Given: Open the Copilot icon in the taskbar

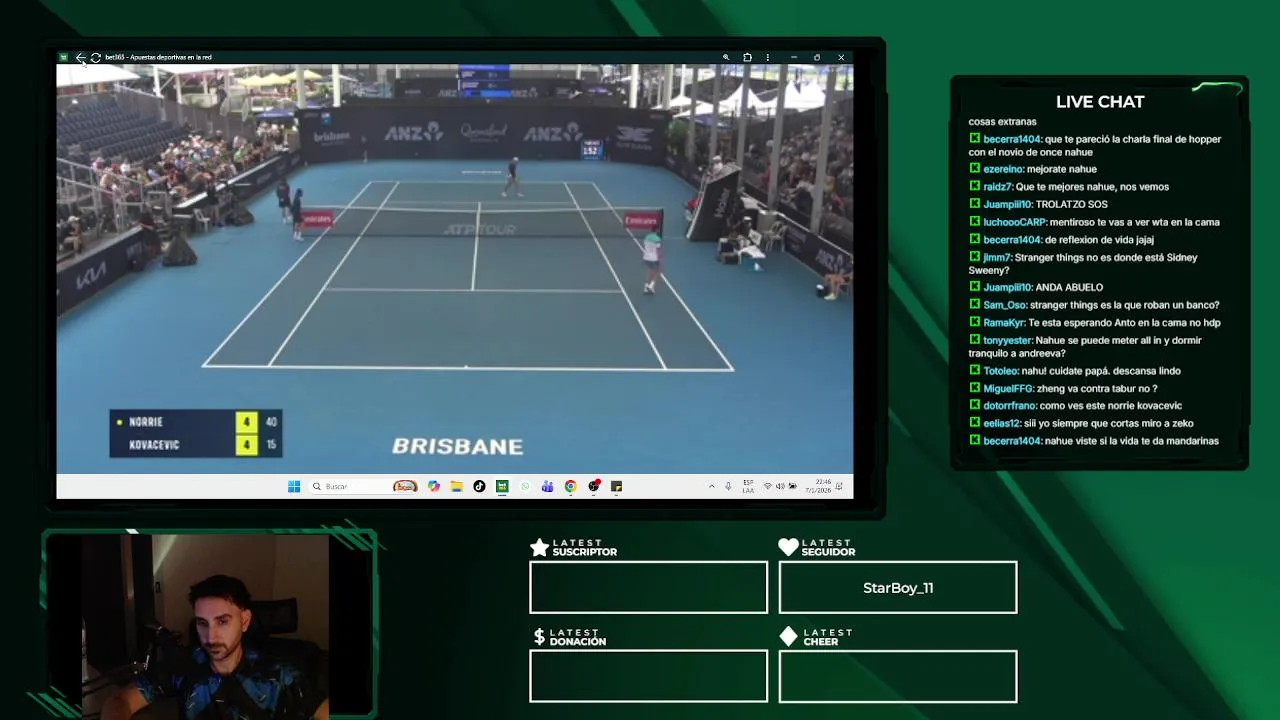Looking at the screenshot, I should coord(433,487).
